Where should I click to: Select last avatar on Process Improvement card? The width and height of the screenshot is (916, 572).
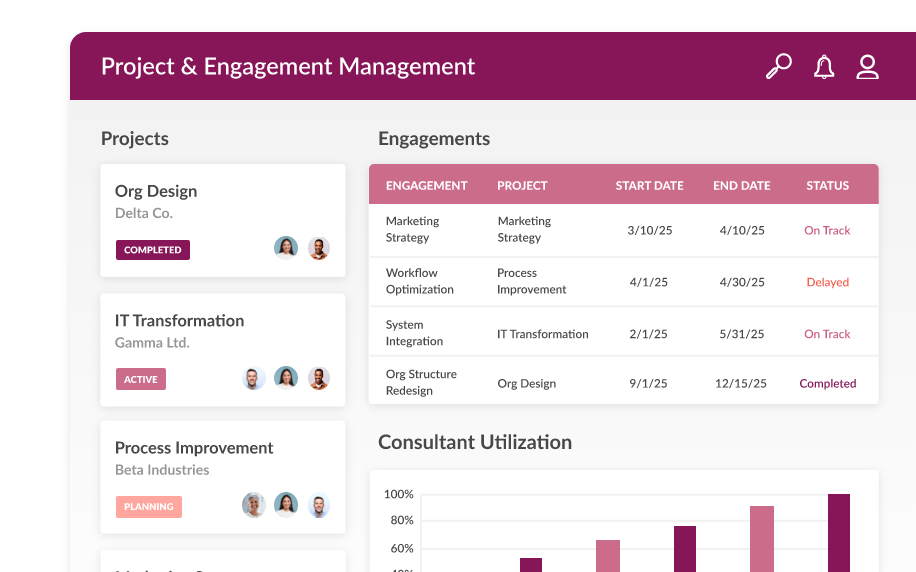point(318,505)
